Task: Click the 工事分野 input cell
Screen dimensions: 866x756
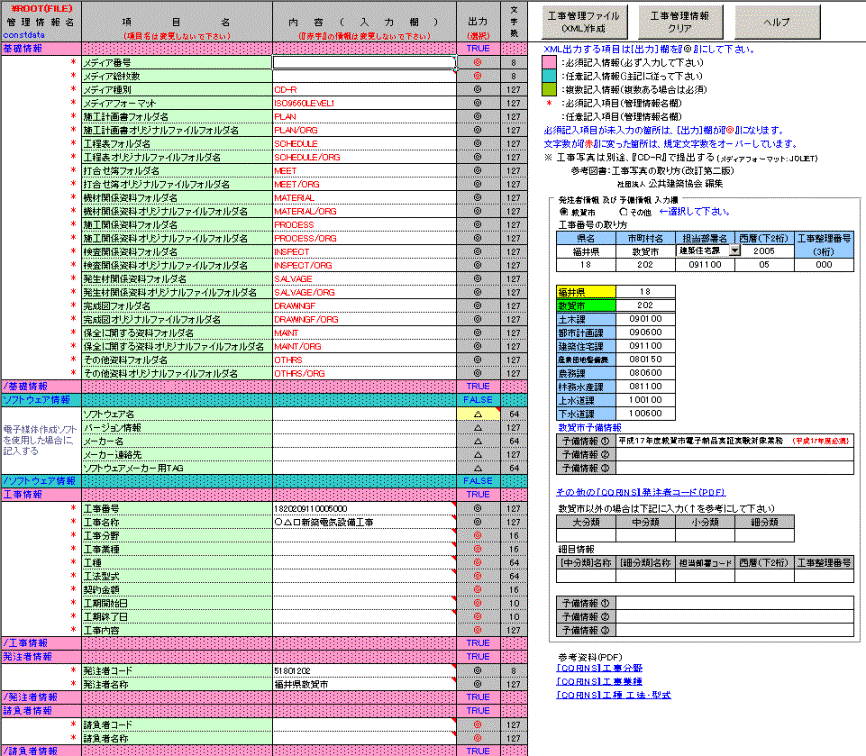Action: [x=365, y=536]
